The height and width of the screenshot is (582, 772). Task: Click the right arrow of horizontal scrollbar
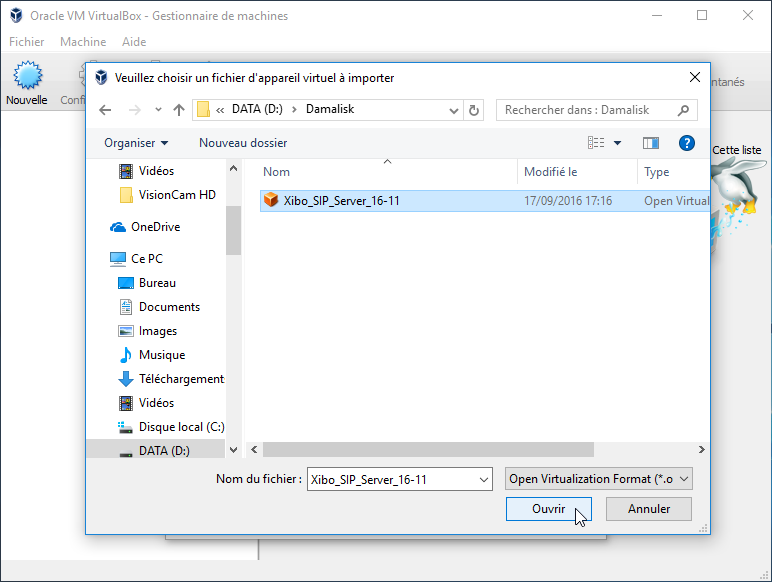[x=702, y=450]
